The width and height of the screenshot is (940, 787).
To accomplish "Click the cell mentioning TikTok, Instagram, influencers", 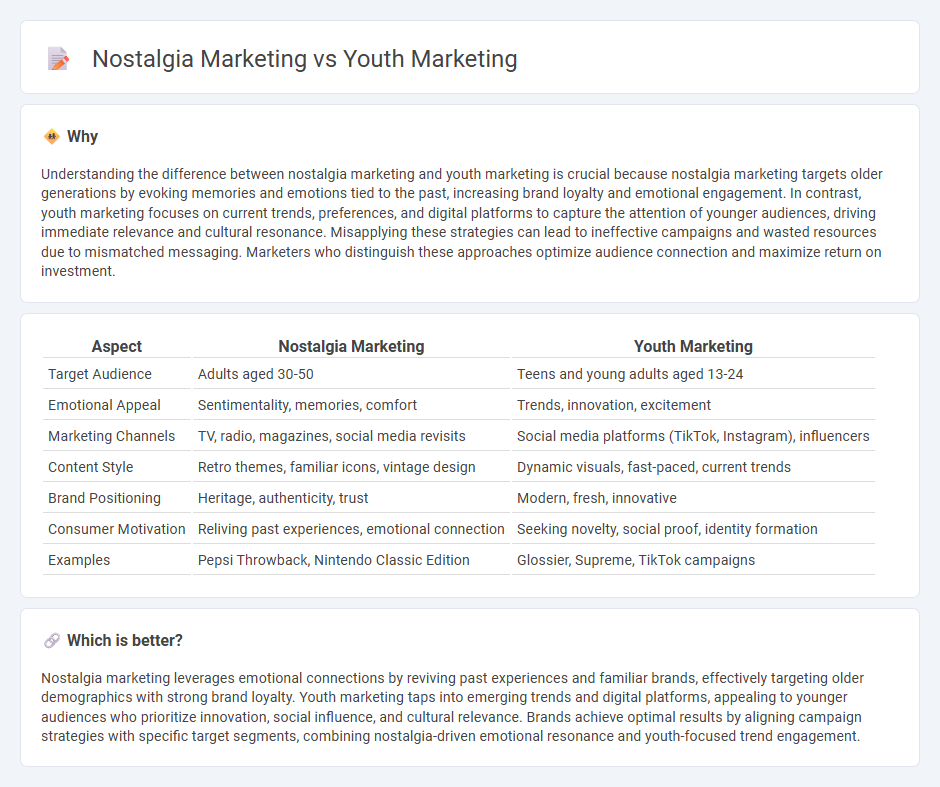I will [x=693, y=436].
